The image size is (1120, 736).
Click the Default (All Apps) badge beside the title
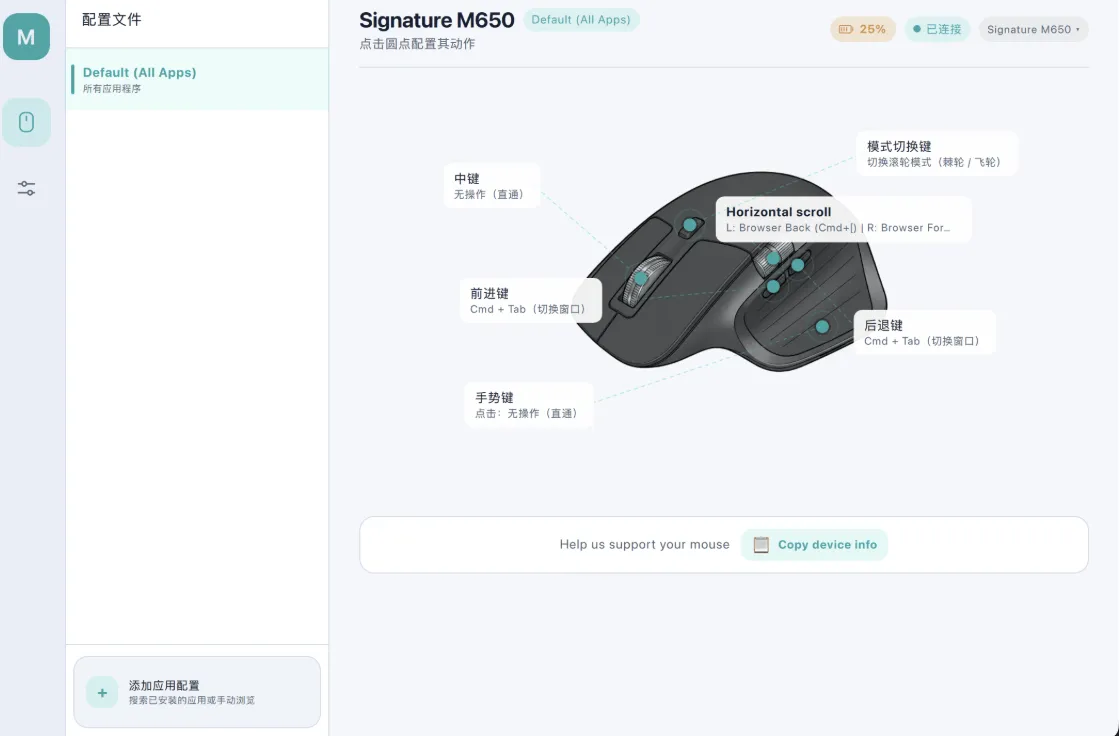(x=581, y=19)
